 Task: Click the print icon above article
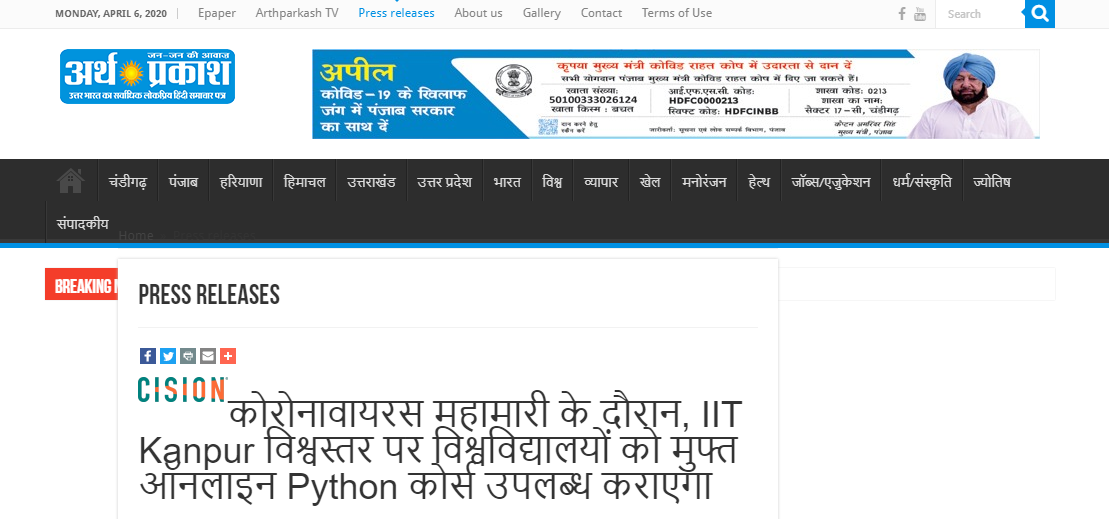tap(187, 356)
